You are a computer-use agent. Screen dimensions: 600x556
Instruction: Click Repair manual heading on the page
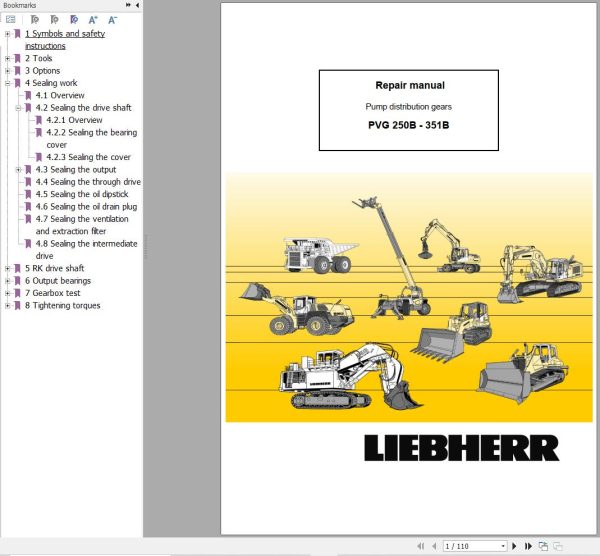point(409,85)
